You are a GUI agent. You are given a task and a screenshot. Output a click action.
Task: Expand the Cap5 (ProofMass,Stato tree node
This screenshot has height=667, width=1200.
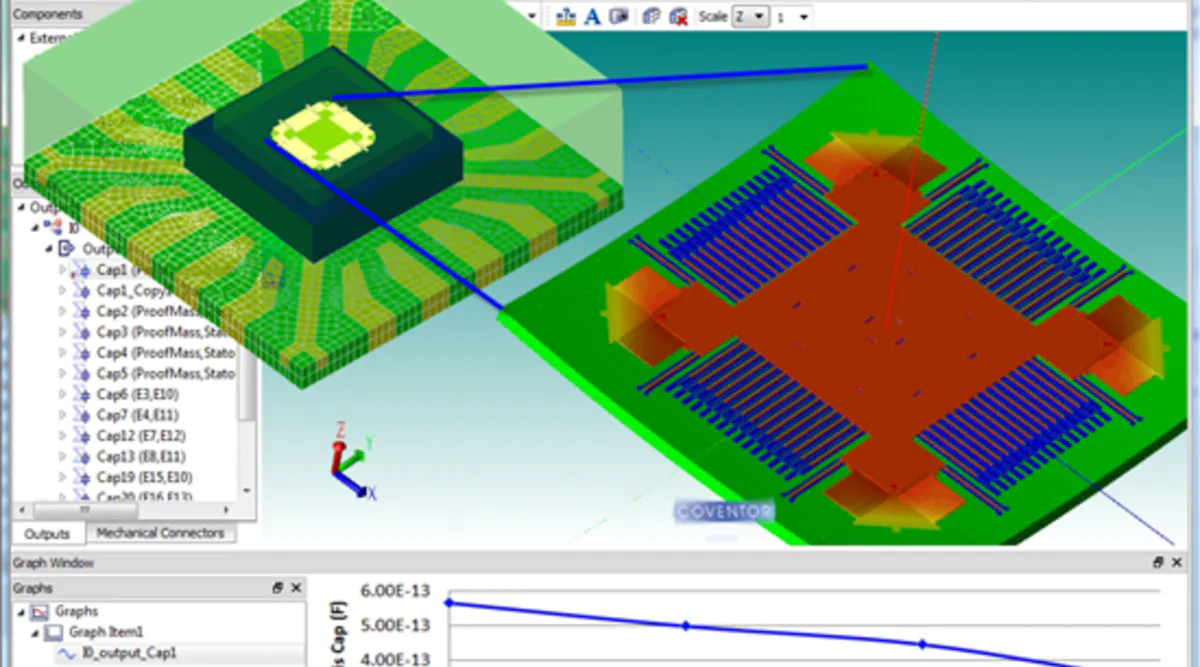(64, 374)
